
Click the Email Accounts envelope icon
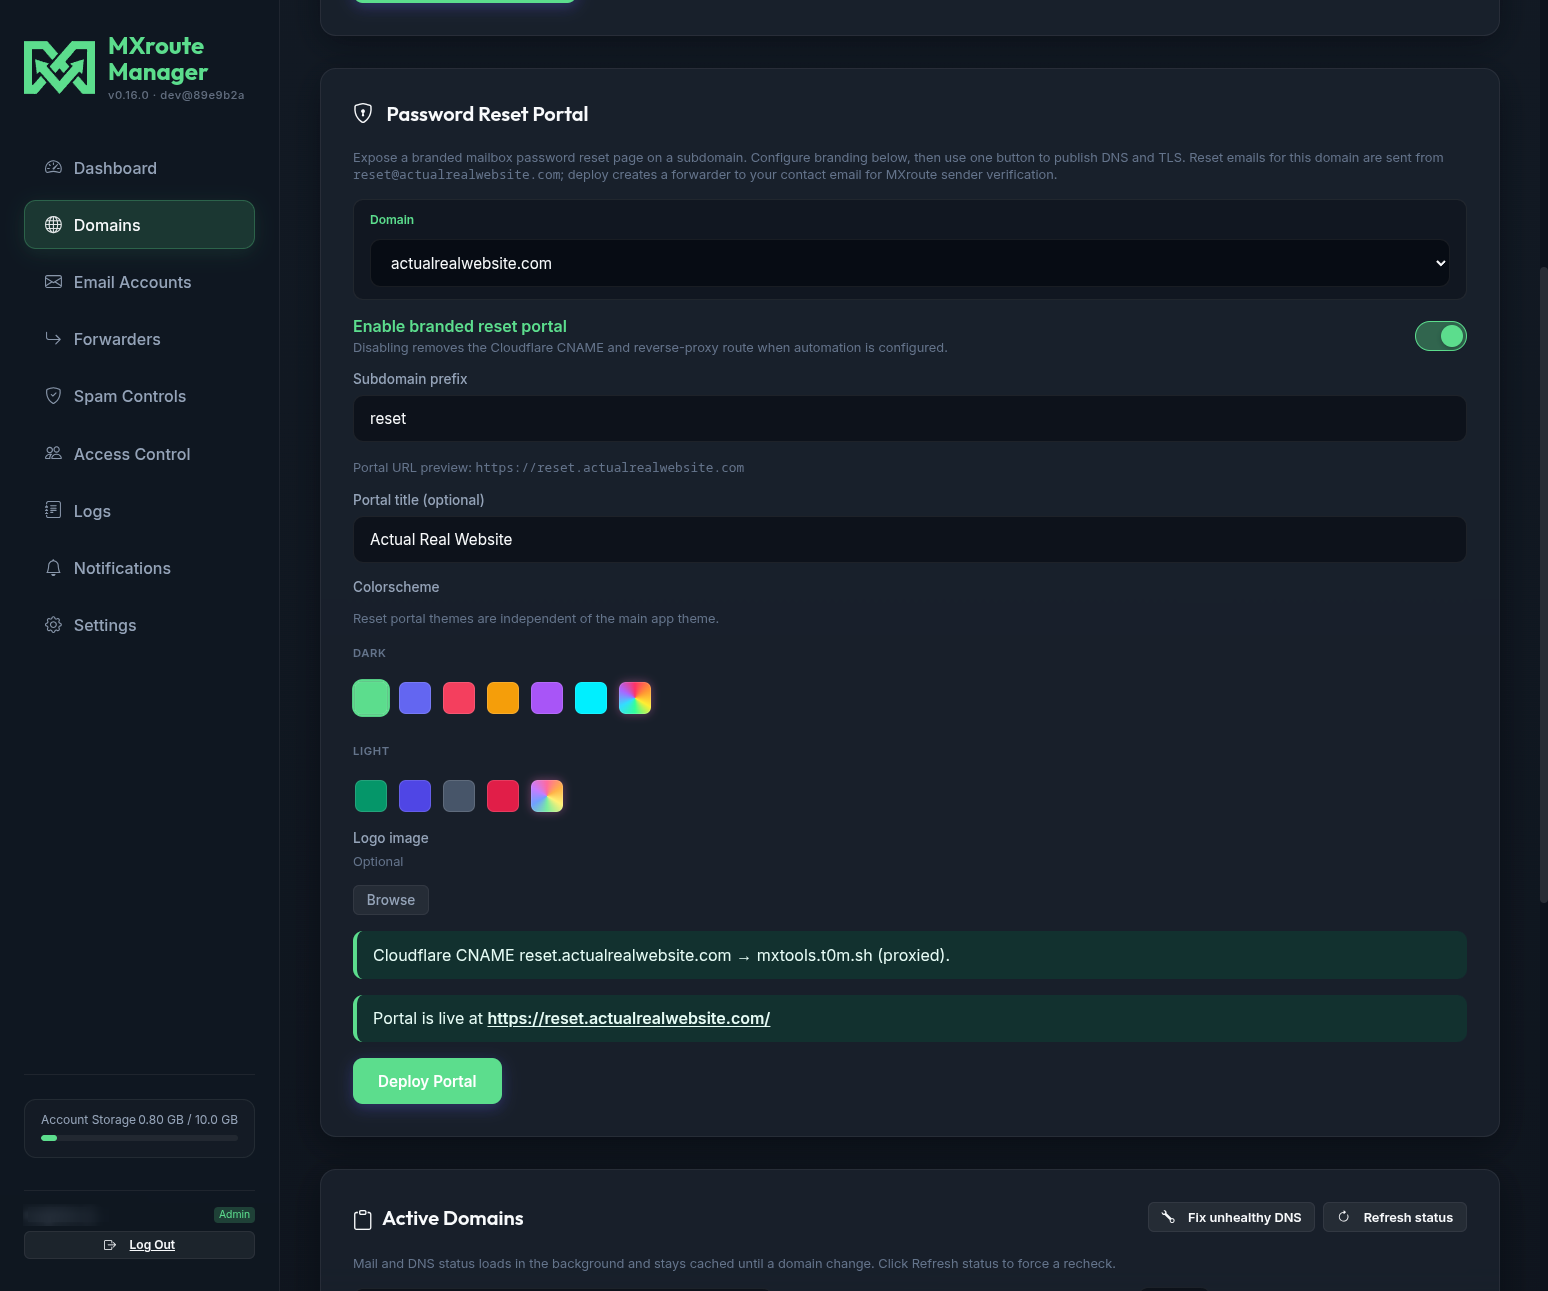(x=54, y=282)
